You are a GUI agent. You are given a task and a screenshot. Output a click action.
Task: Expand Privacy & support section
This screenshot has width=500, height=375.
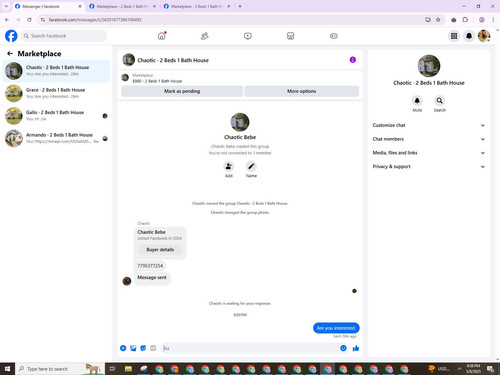428,166
